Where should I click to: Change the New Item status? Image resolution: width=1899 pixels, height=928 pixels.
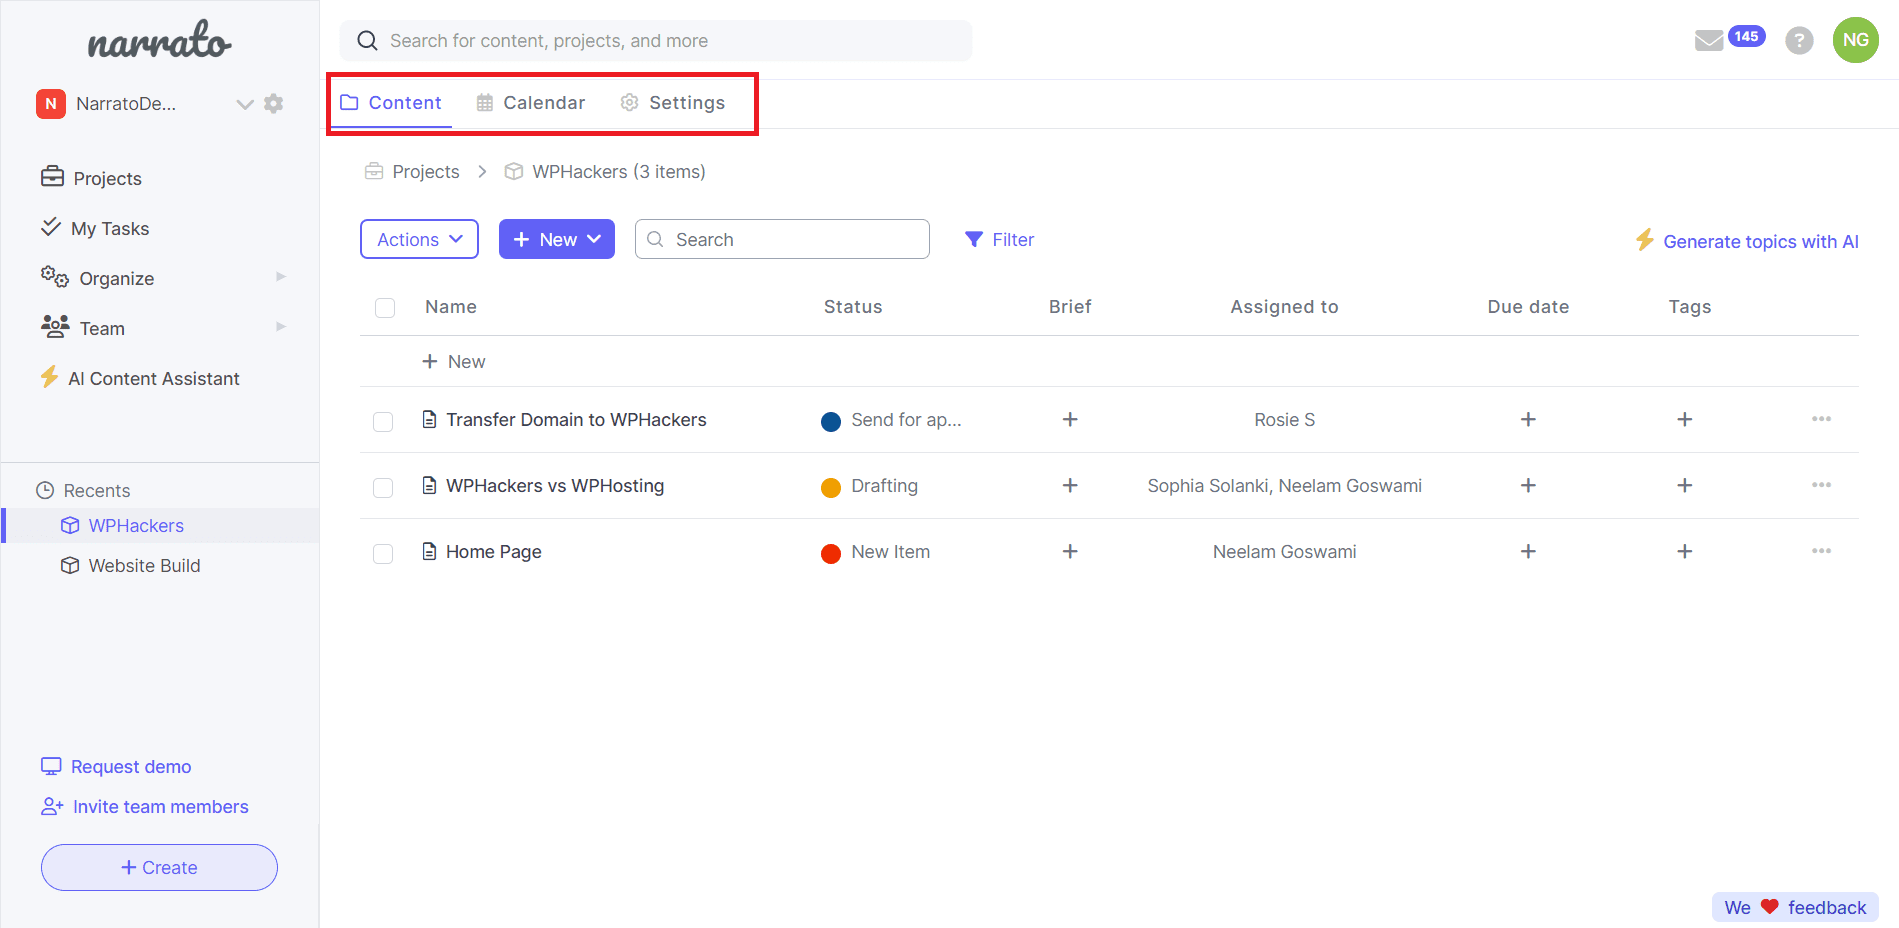coord(875,552)
